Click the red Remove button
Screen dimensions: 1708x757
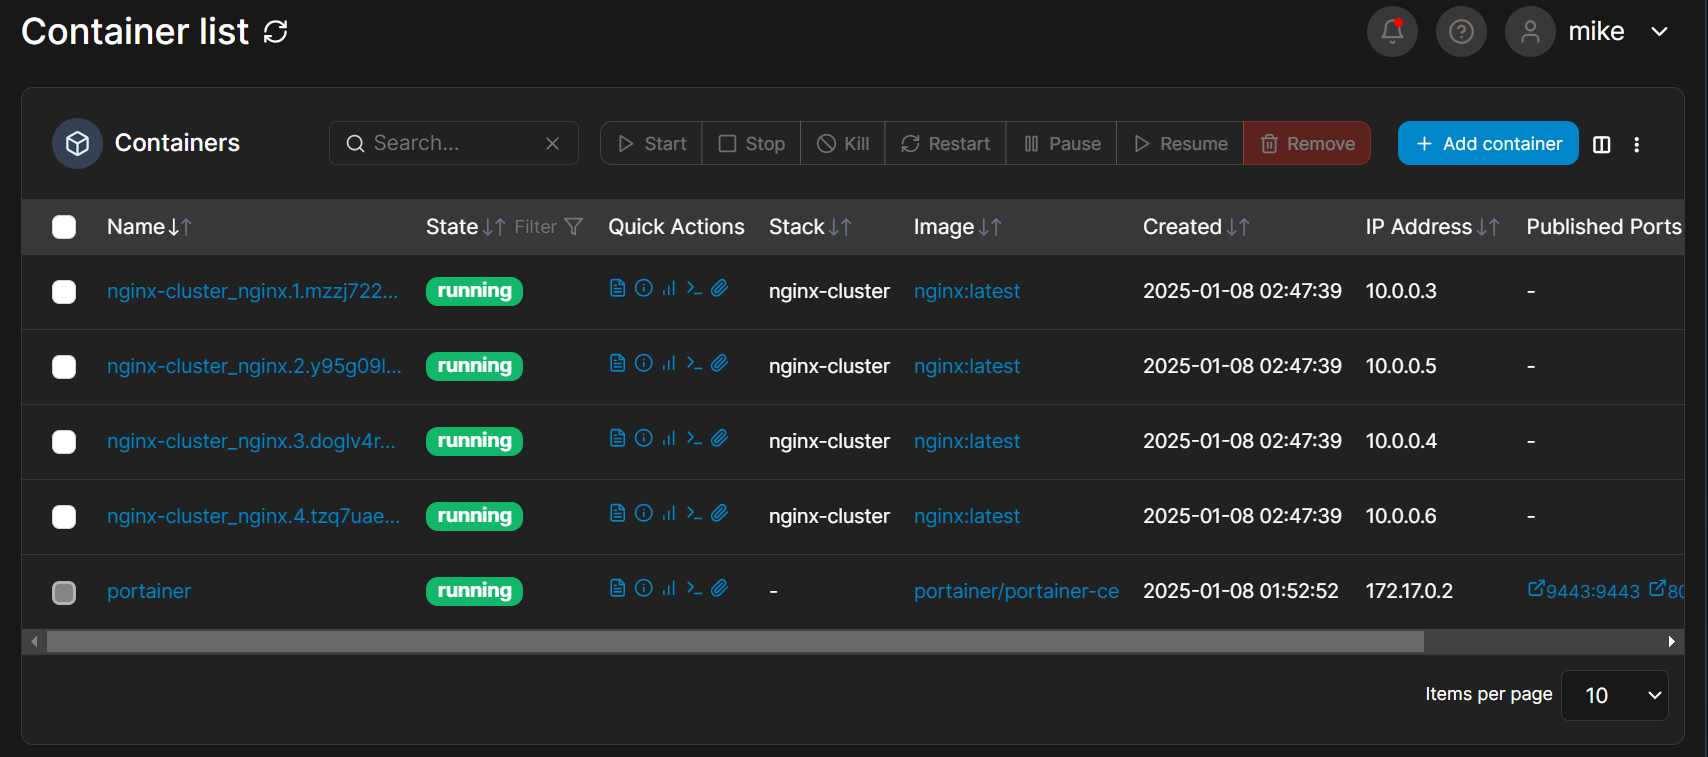[1307, 144]
